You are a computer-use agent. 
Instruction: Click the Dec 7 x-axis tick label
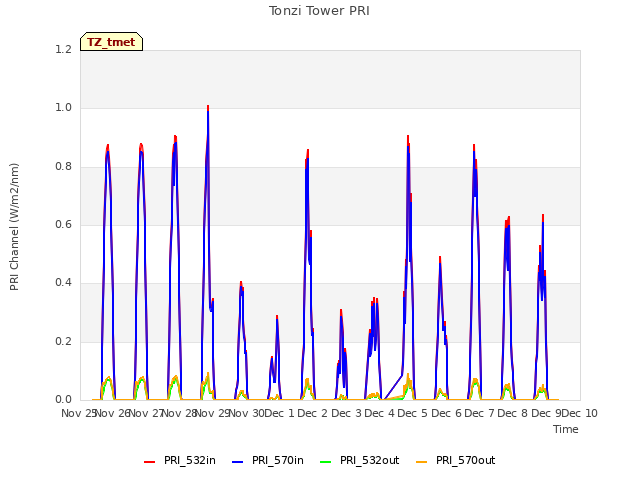[479, 413]
